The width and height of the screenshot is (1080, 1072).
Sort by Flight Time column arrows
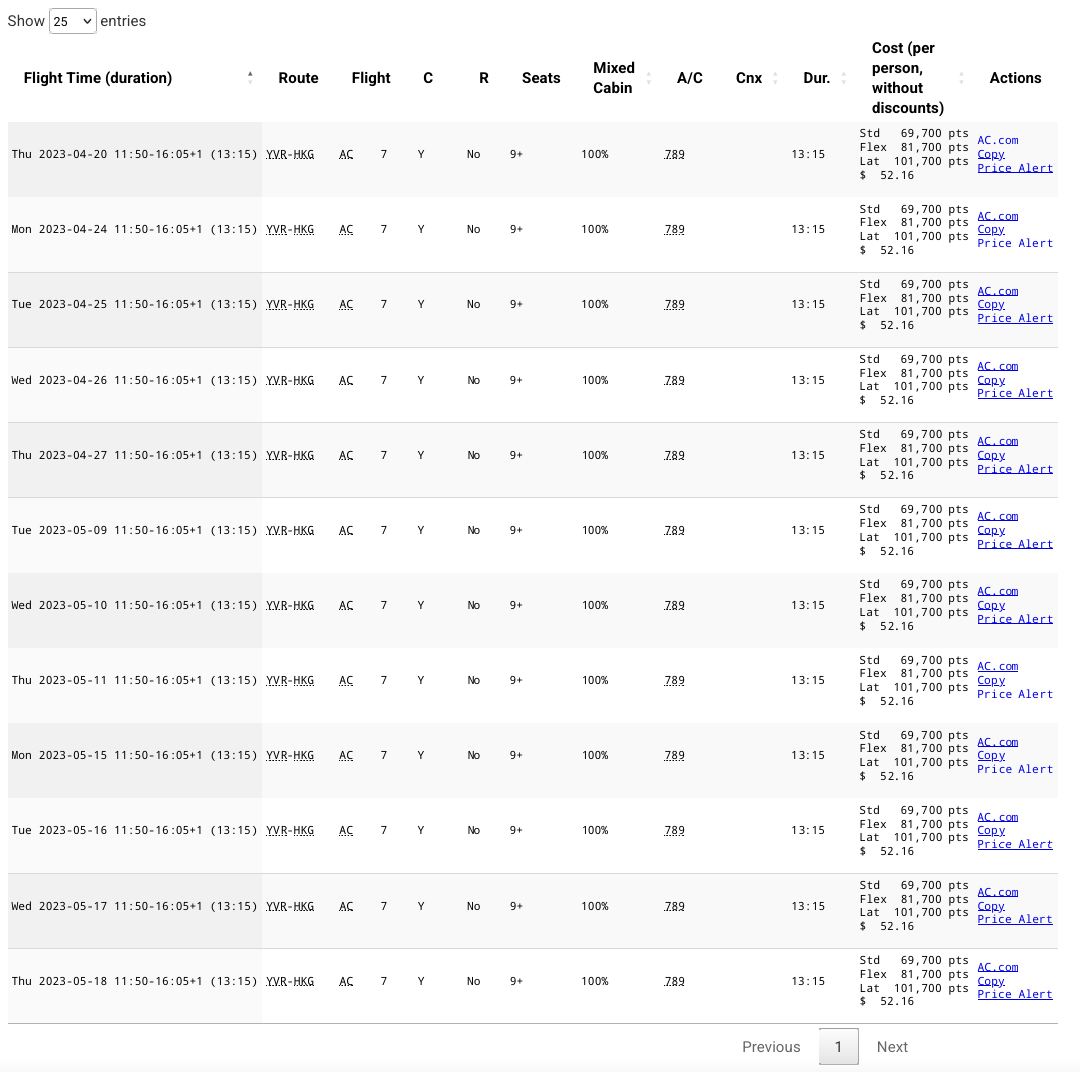coord(250,78)
